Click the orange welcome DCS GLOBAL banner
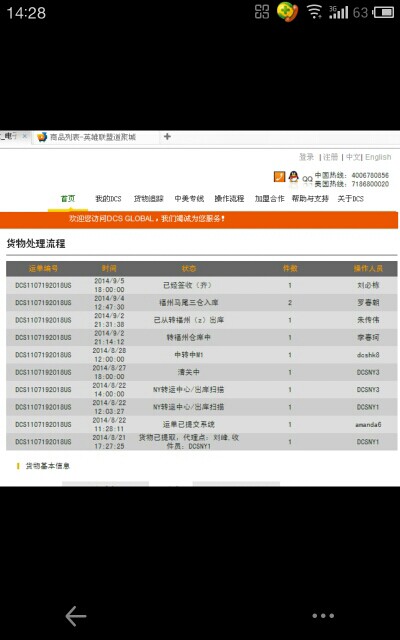The width and height of the screenshot is (400, 640). tap(199, 220)
